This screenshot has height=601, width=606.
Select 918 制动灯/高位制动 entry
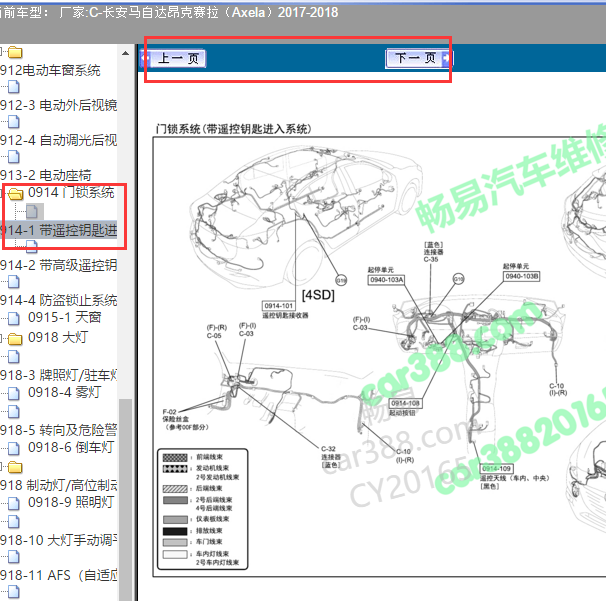pos(58,485)
